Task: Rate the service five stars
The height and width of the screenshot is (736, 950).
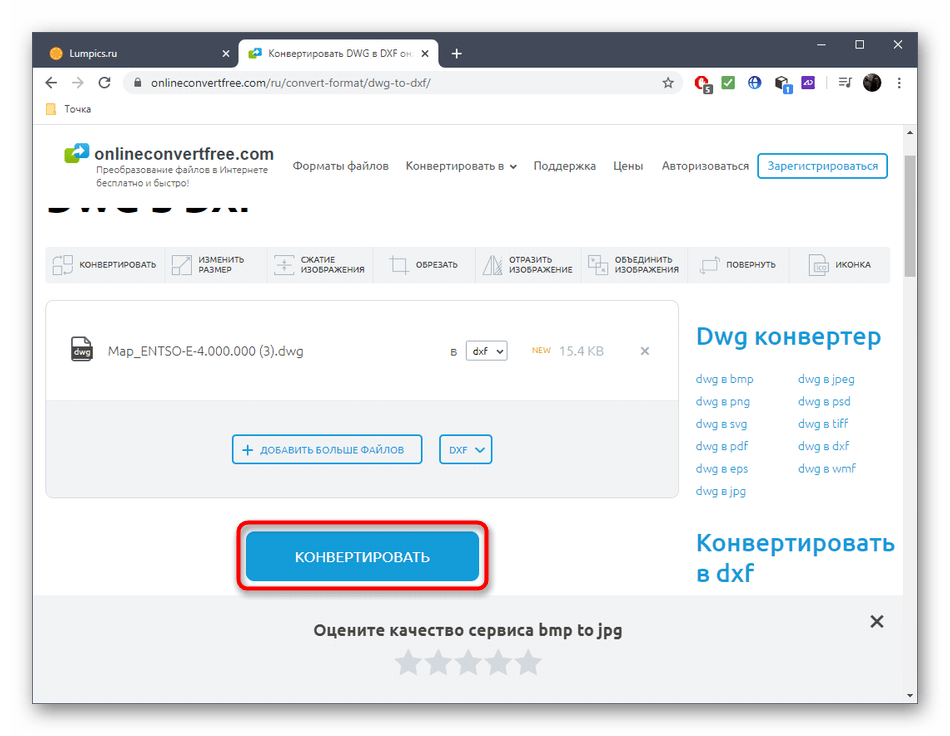Action: [x=528, y=662]
